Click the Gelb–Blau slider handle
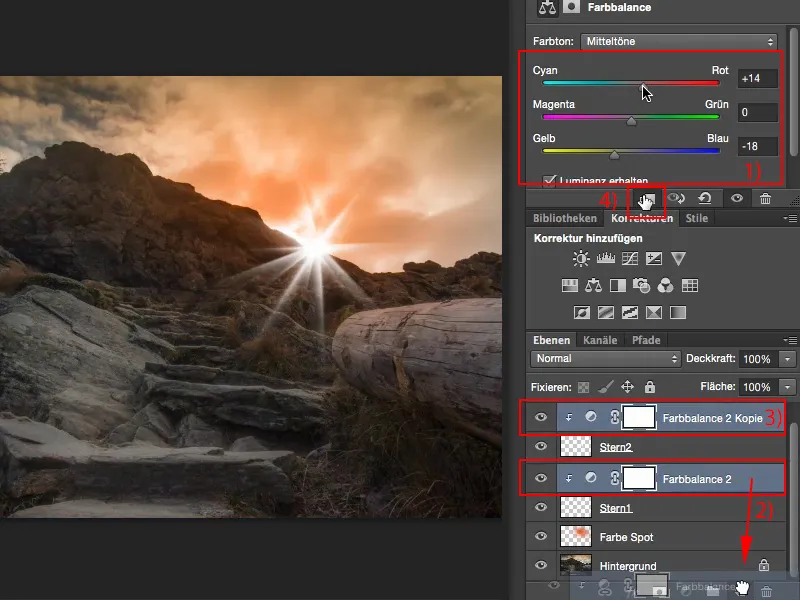800x600 pixels. click(614, 155)
